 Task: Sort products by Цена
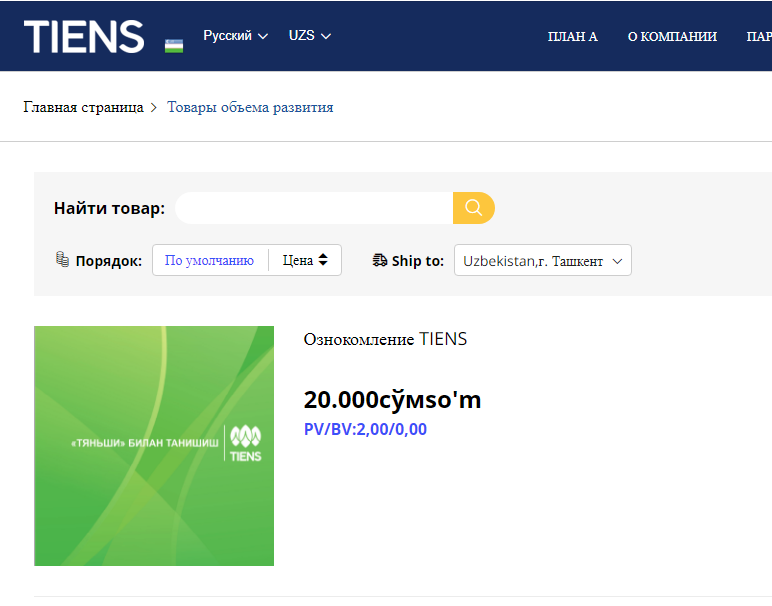pyautogui.click(x=305, y=260)
